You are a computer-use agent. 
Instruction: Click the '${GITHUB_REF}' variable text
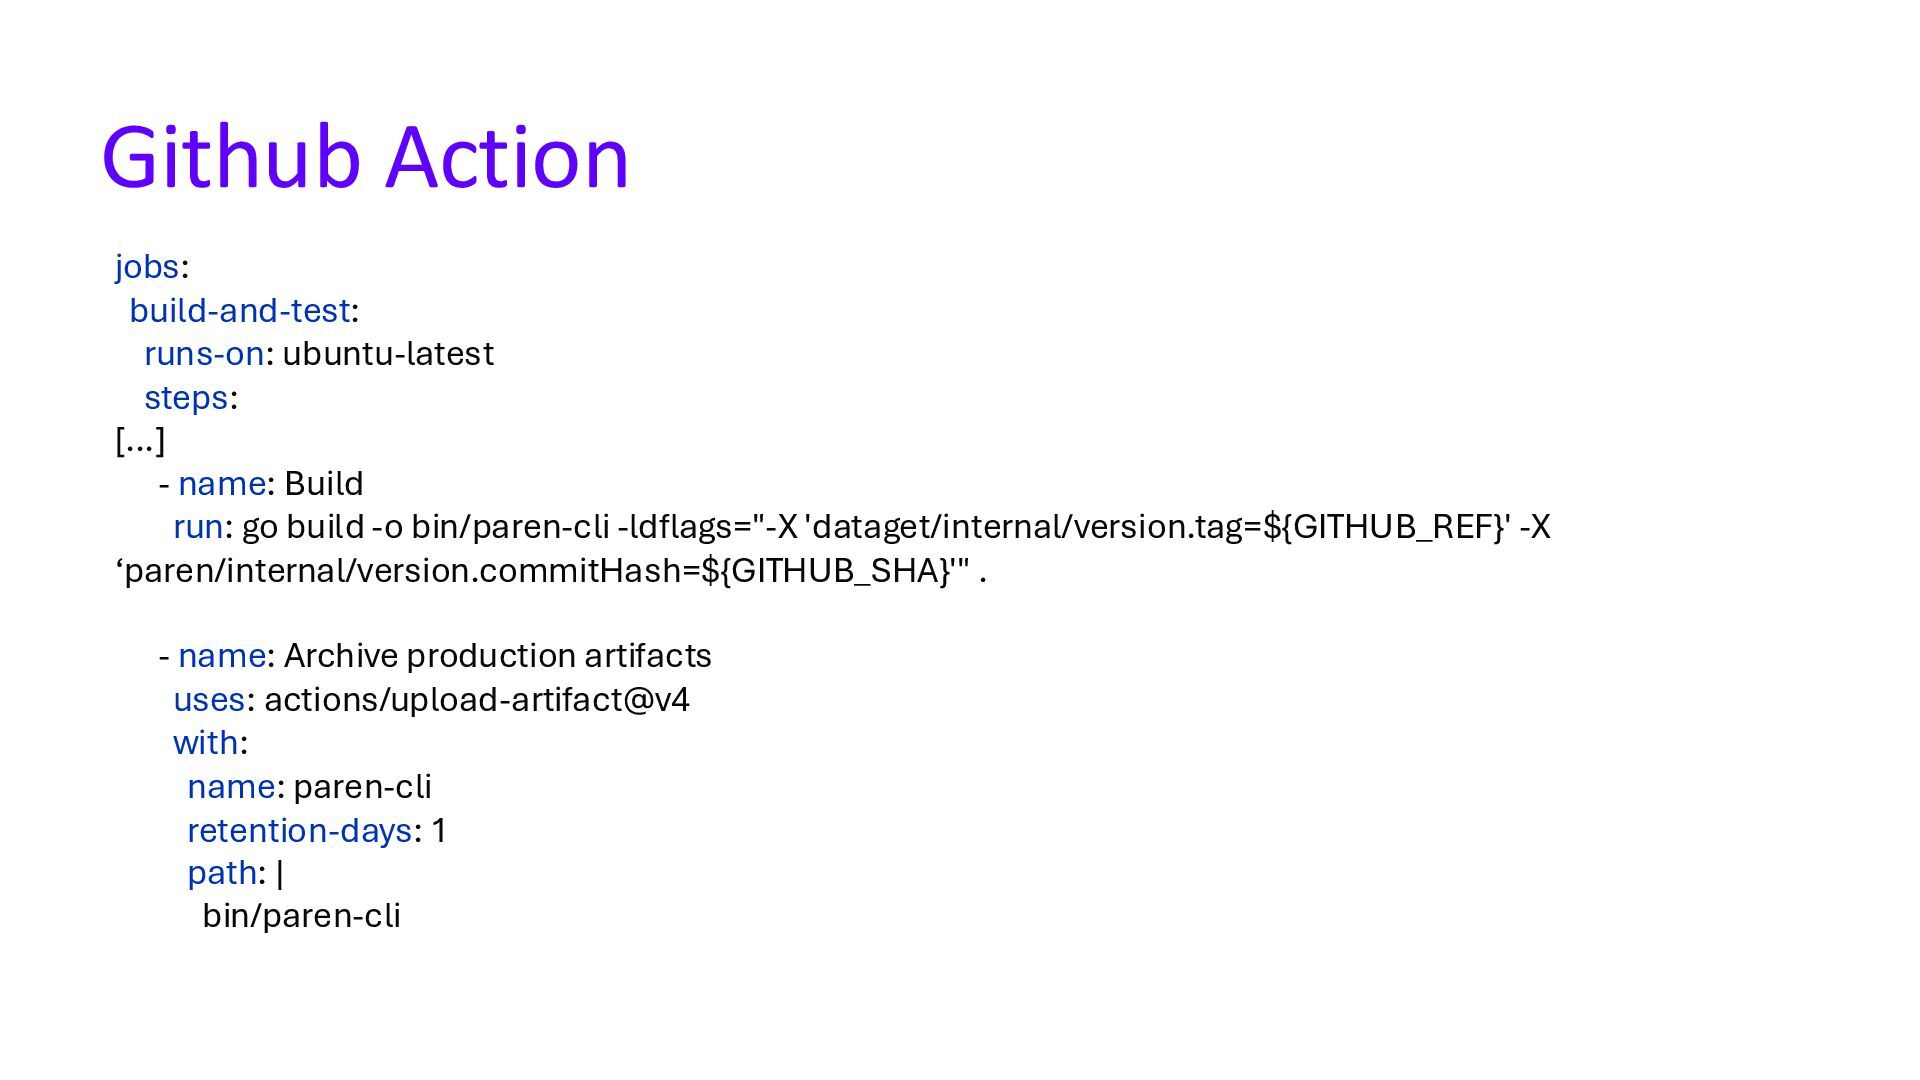click(x=1383, y=527)
